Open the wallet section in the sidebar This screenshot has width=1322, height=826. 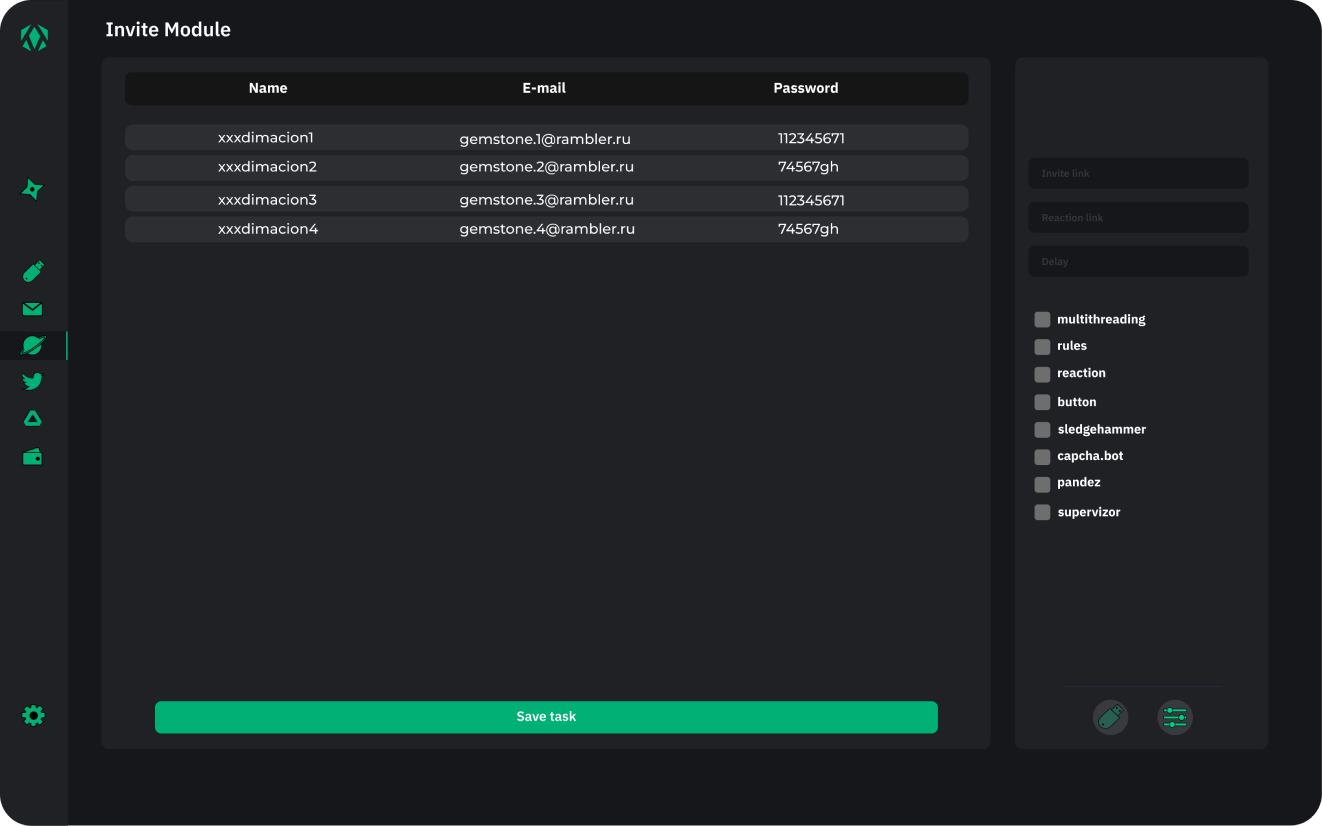pyautogui.click(x=32, y=457)
